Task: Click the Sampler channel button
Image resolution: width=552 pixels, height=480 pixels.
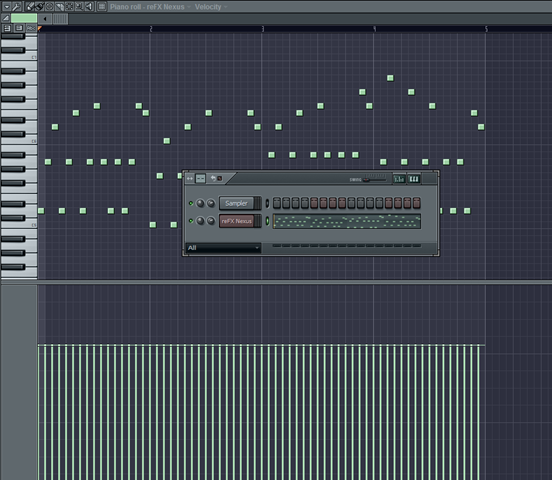Action: pos(236,203)
